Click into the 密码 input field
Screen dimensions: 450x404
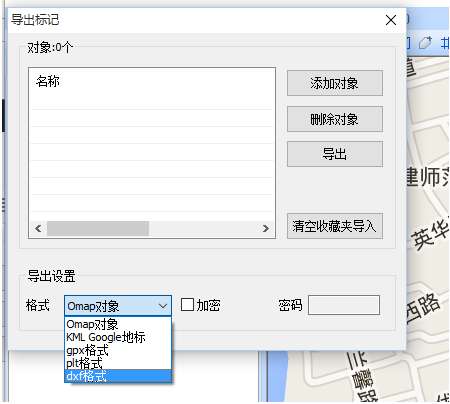pyautogui.click(x=344, y=305)
